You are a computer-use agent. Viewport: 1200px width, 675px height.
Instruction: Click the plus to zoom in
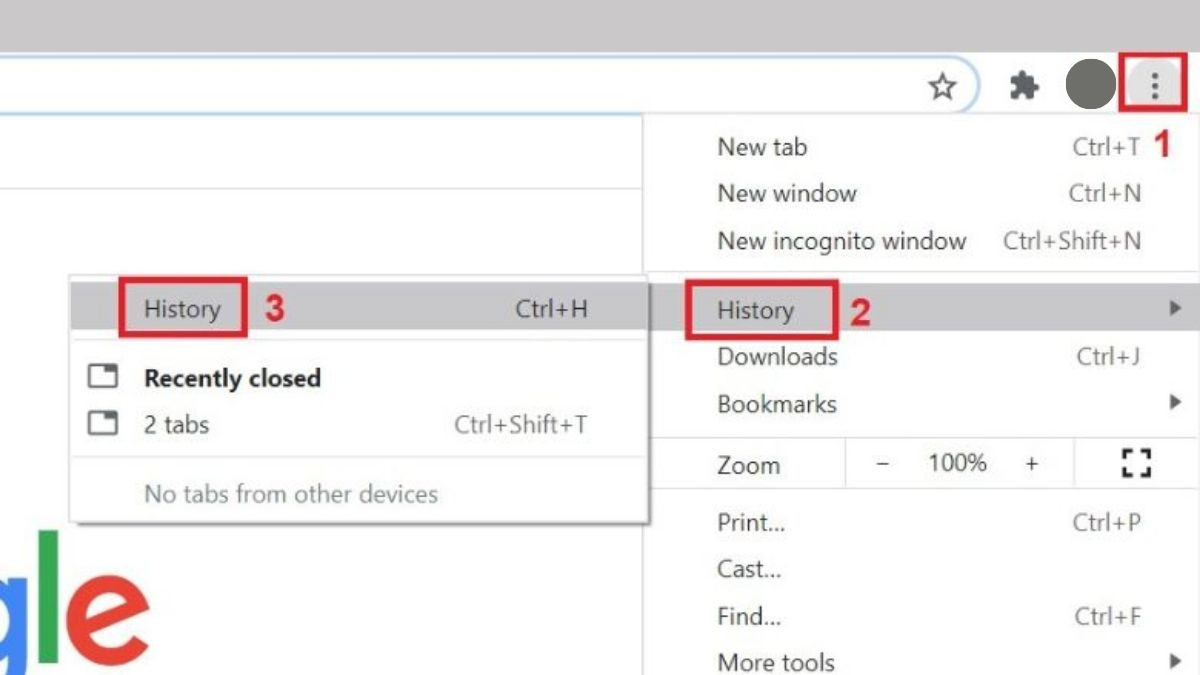tap(1031, 462)
